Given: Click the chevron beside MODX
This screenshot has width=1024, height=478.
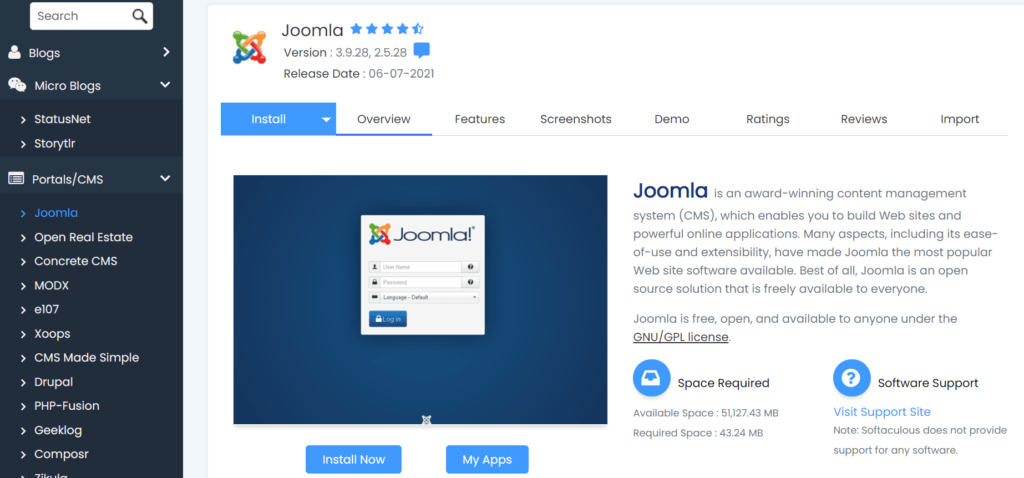Looking at the screenshot, I should [24, 286].
